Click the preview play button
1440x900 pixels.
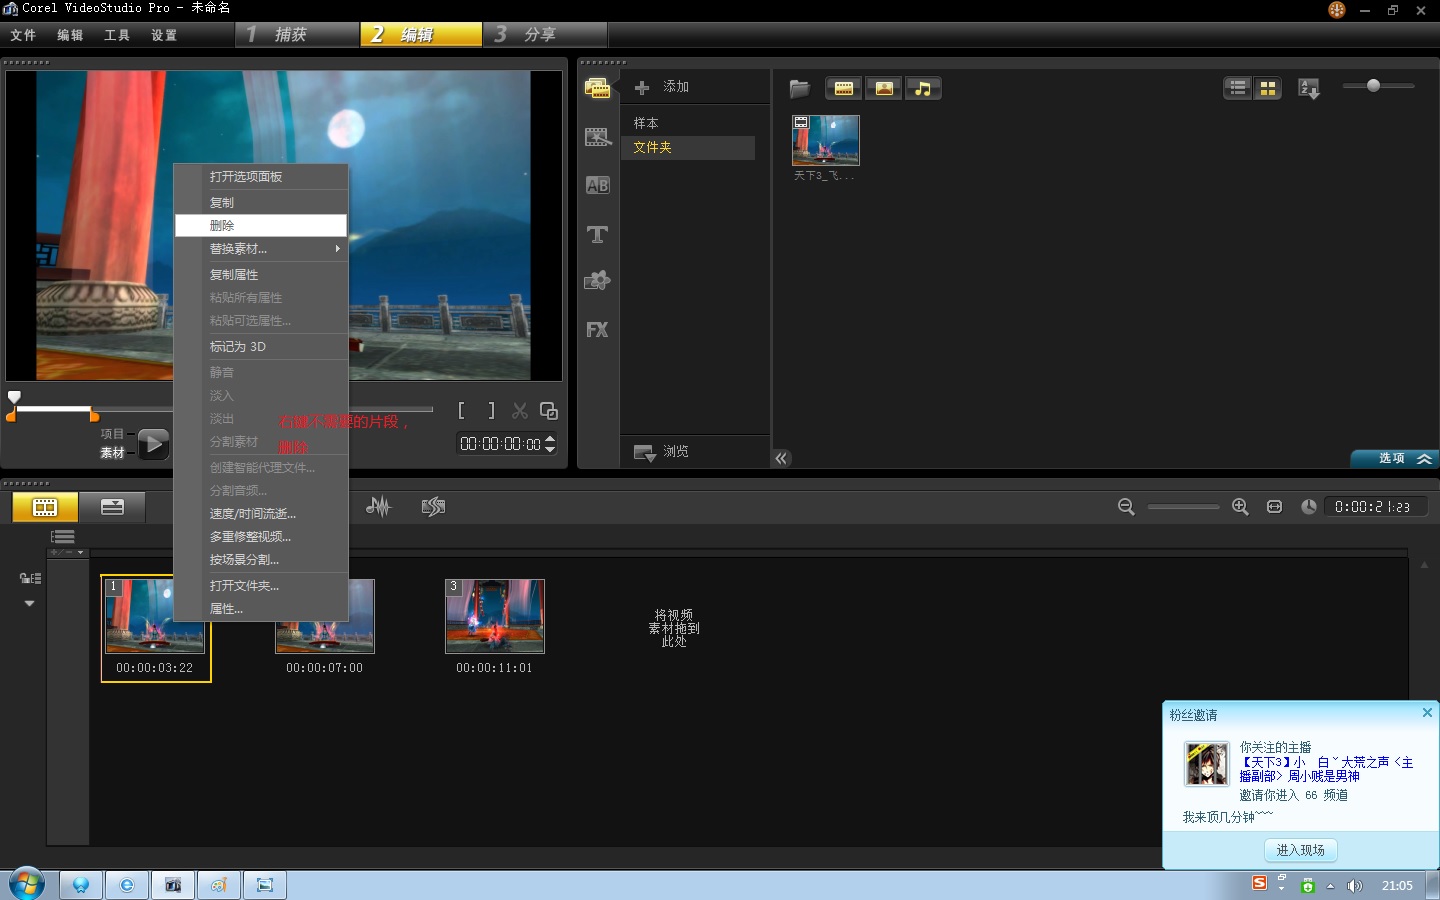[153, 443]
